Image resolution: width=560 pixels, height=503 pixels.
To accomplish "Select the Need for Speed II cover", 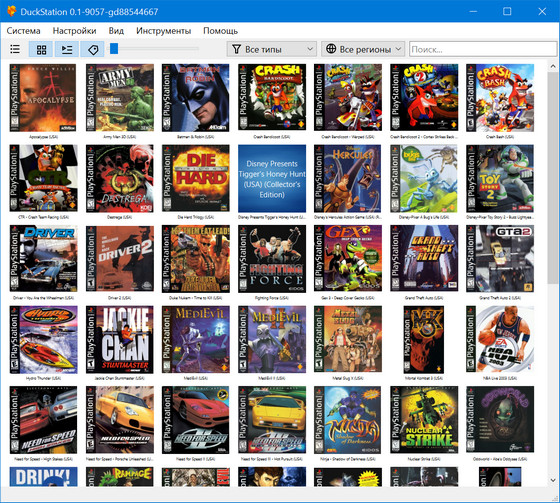I will (x=196, y=420).
